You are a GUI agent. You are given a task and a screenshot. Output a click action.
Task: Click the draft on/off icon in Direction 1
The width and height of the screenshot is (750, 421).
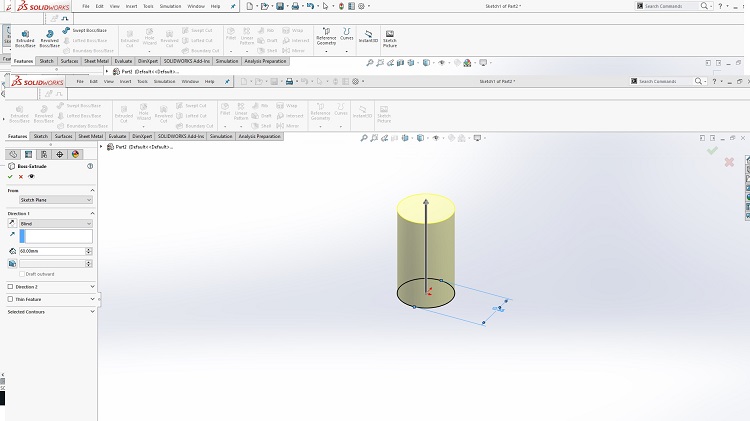pyautogui.click(x=12, y=264)
